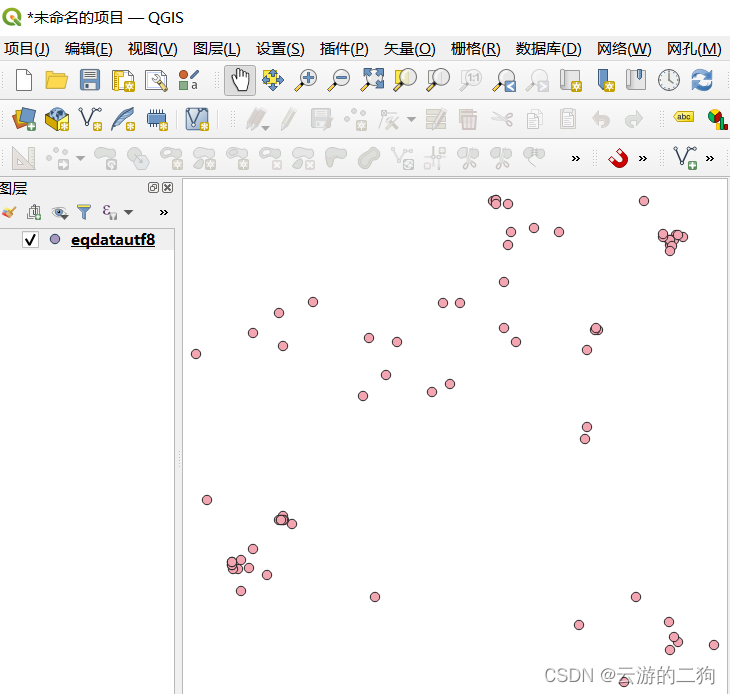Open the 编辑(E) menu
This screenshot has width=730, height=694.
pyautogui.click(x=89, y=49)
